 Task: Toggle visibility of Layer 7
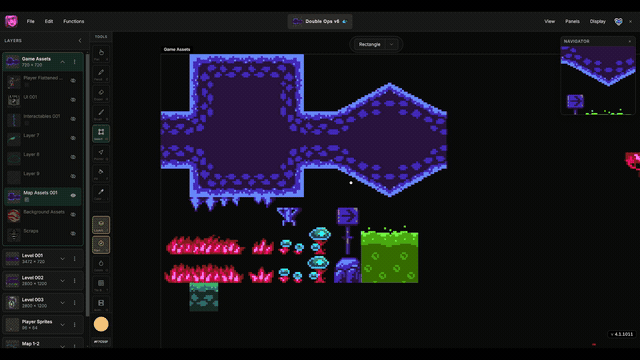click(73, 138)
